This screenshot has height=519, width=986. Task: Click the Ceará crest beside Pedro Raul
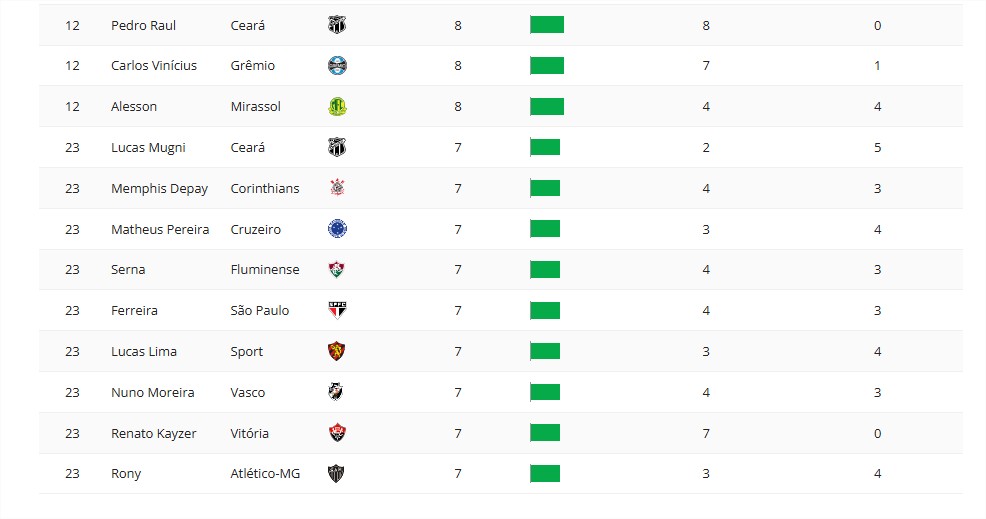pyautogui.click(x=337, y=25)
